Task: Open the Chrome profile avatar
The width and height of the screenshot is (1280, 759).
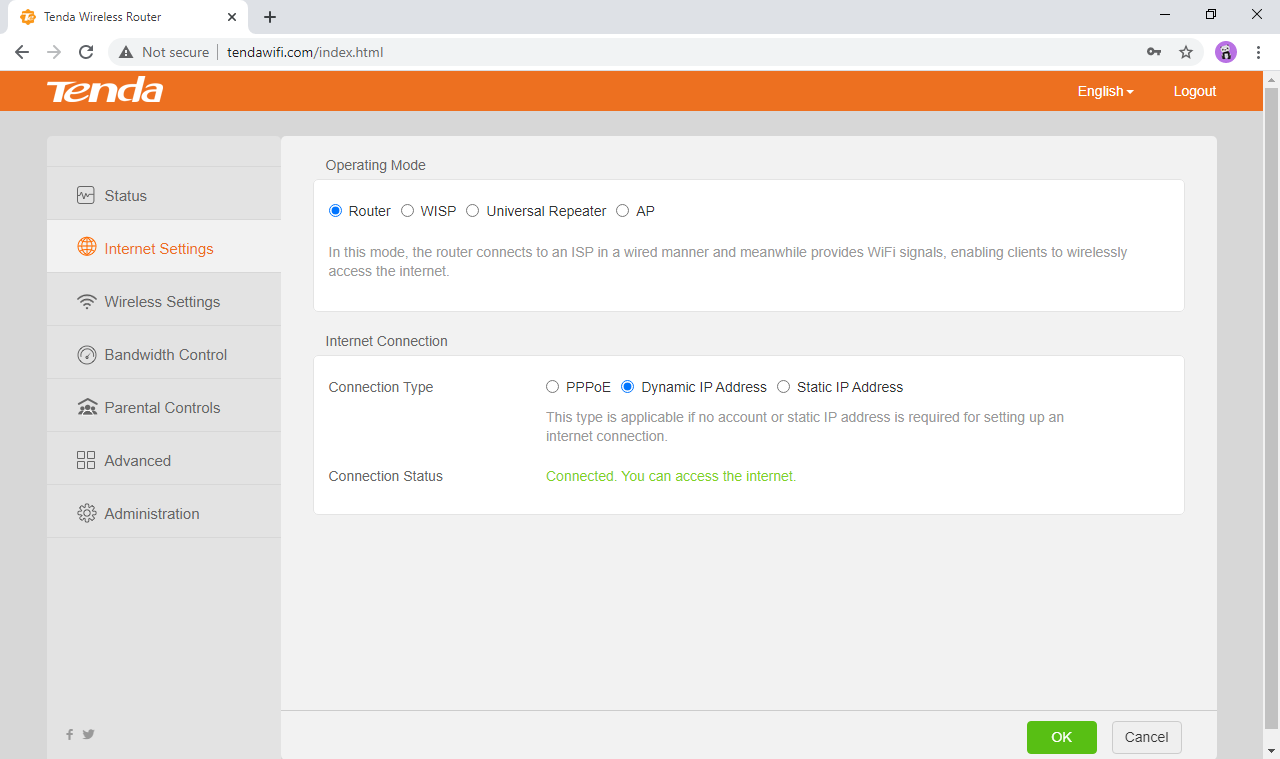Action: [1226, 52]
